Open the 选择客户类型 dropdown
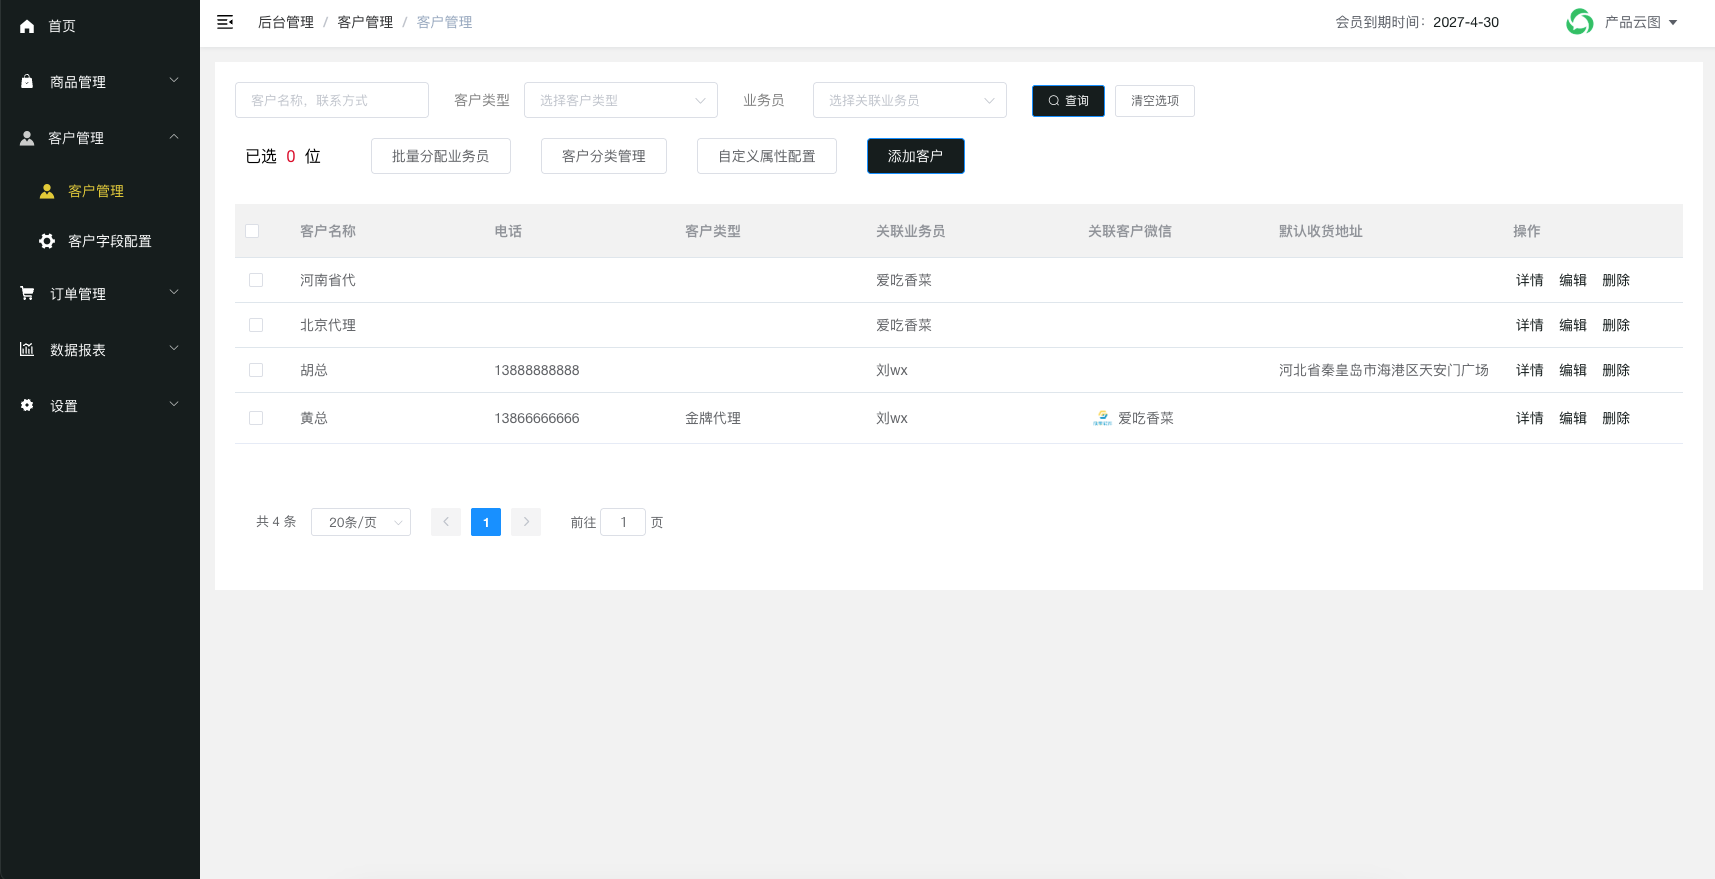Screen dimensions: 1715x879 tap(621, 100)
